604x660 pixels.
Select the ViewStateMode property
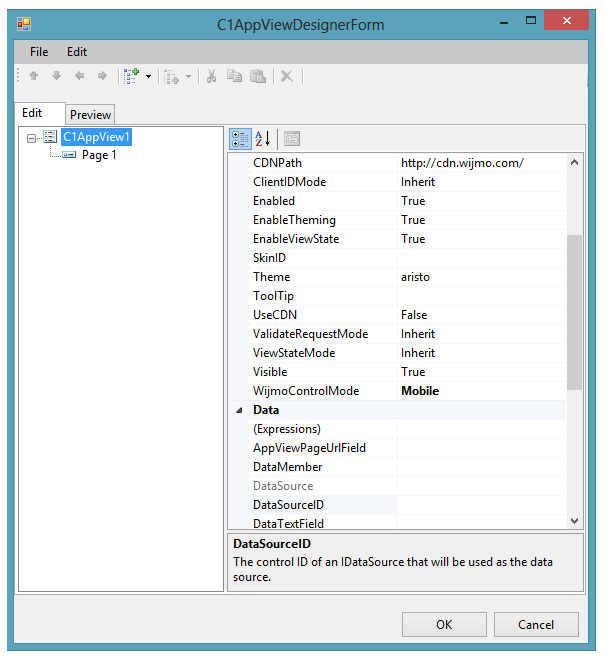(x=323, y=353)
